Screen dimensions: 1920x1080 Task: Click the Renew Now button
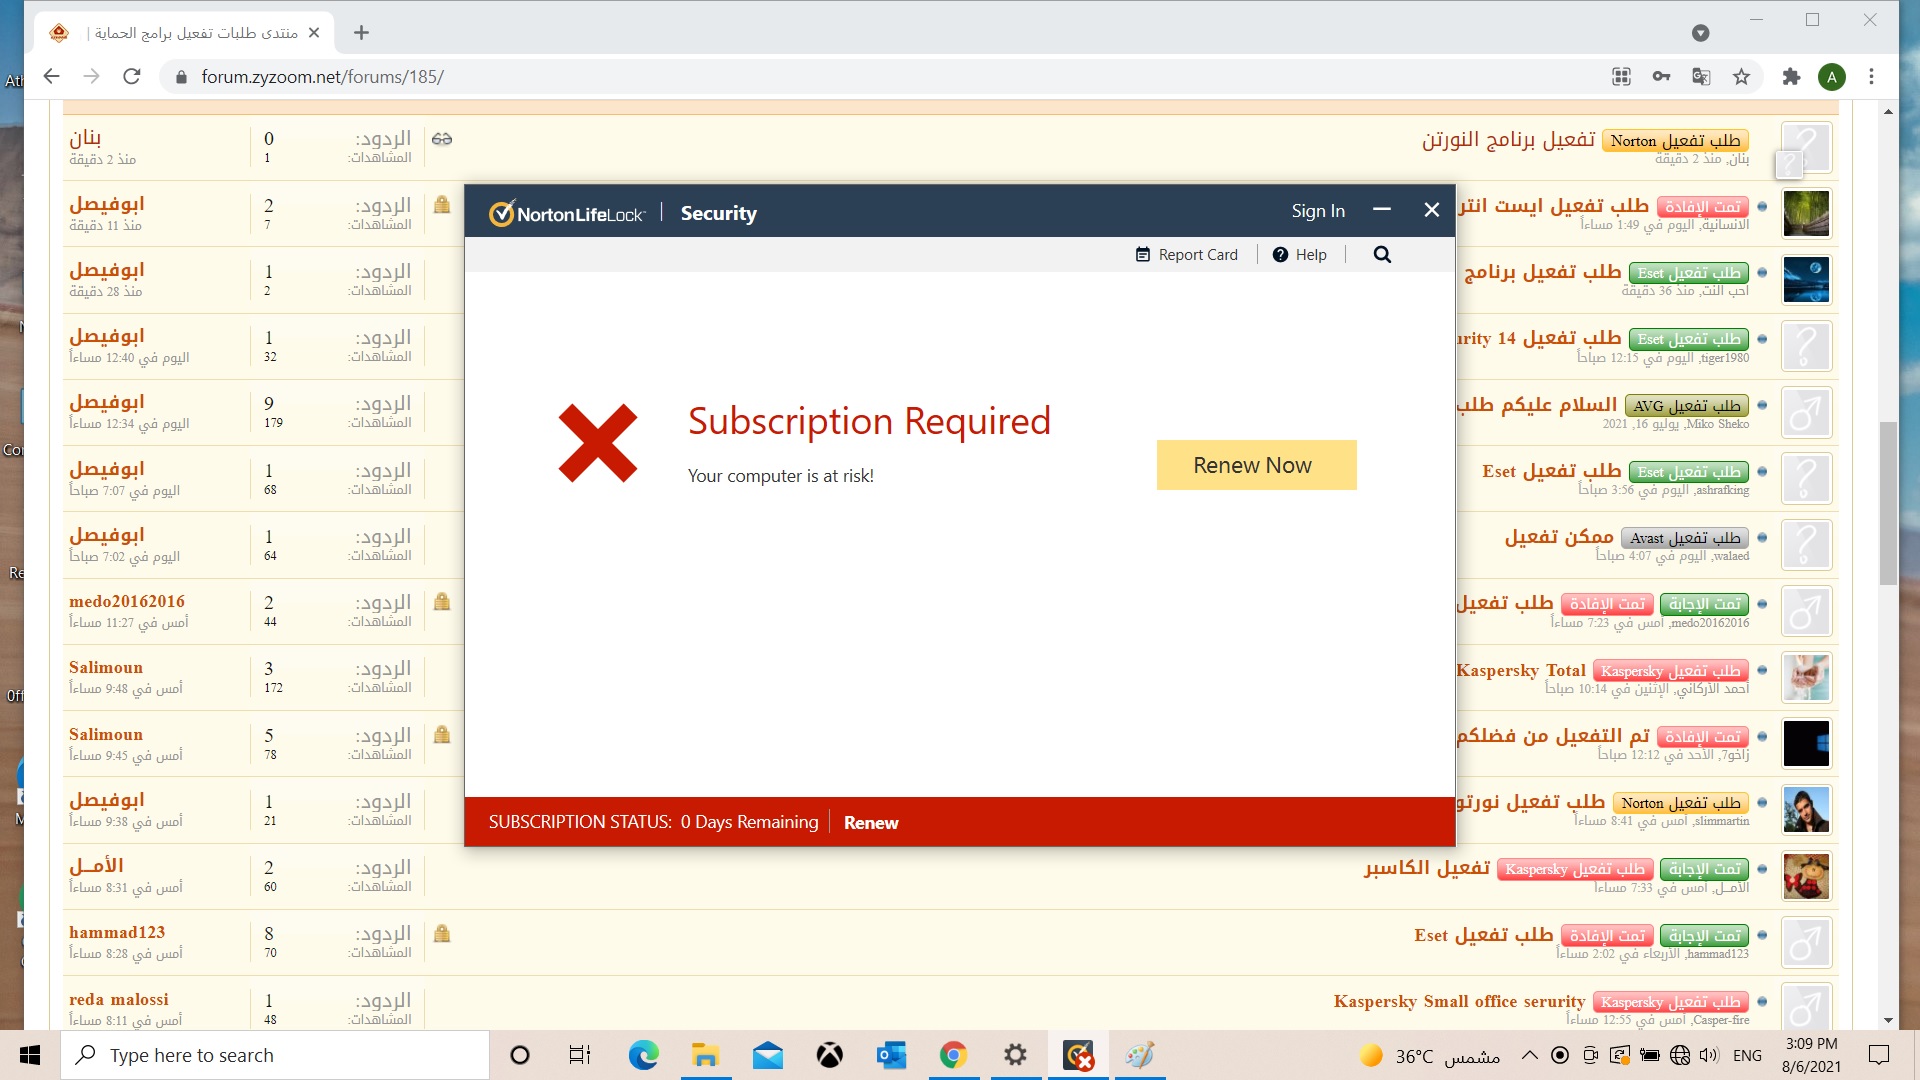point(1256,465)
